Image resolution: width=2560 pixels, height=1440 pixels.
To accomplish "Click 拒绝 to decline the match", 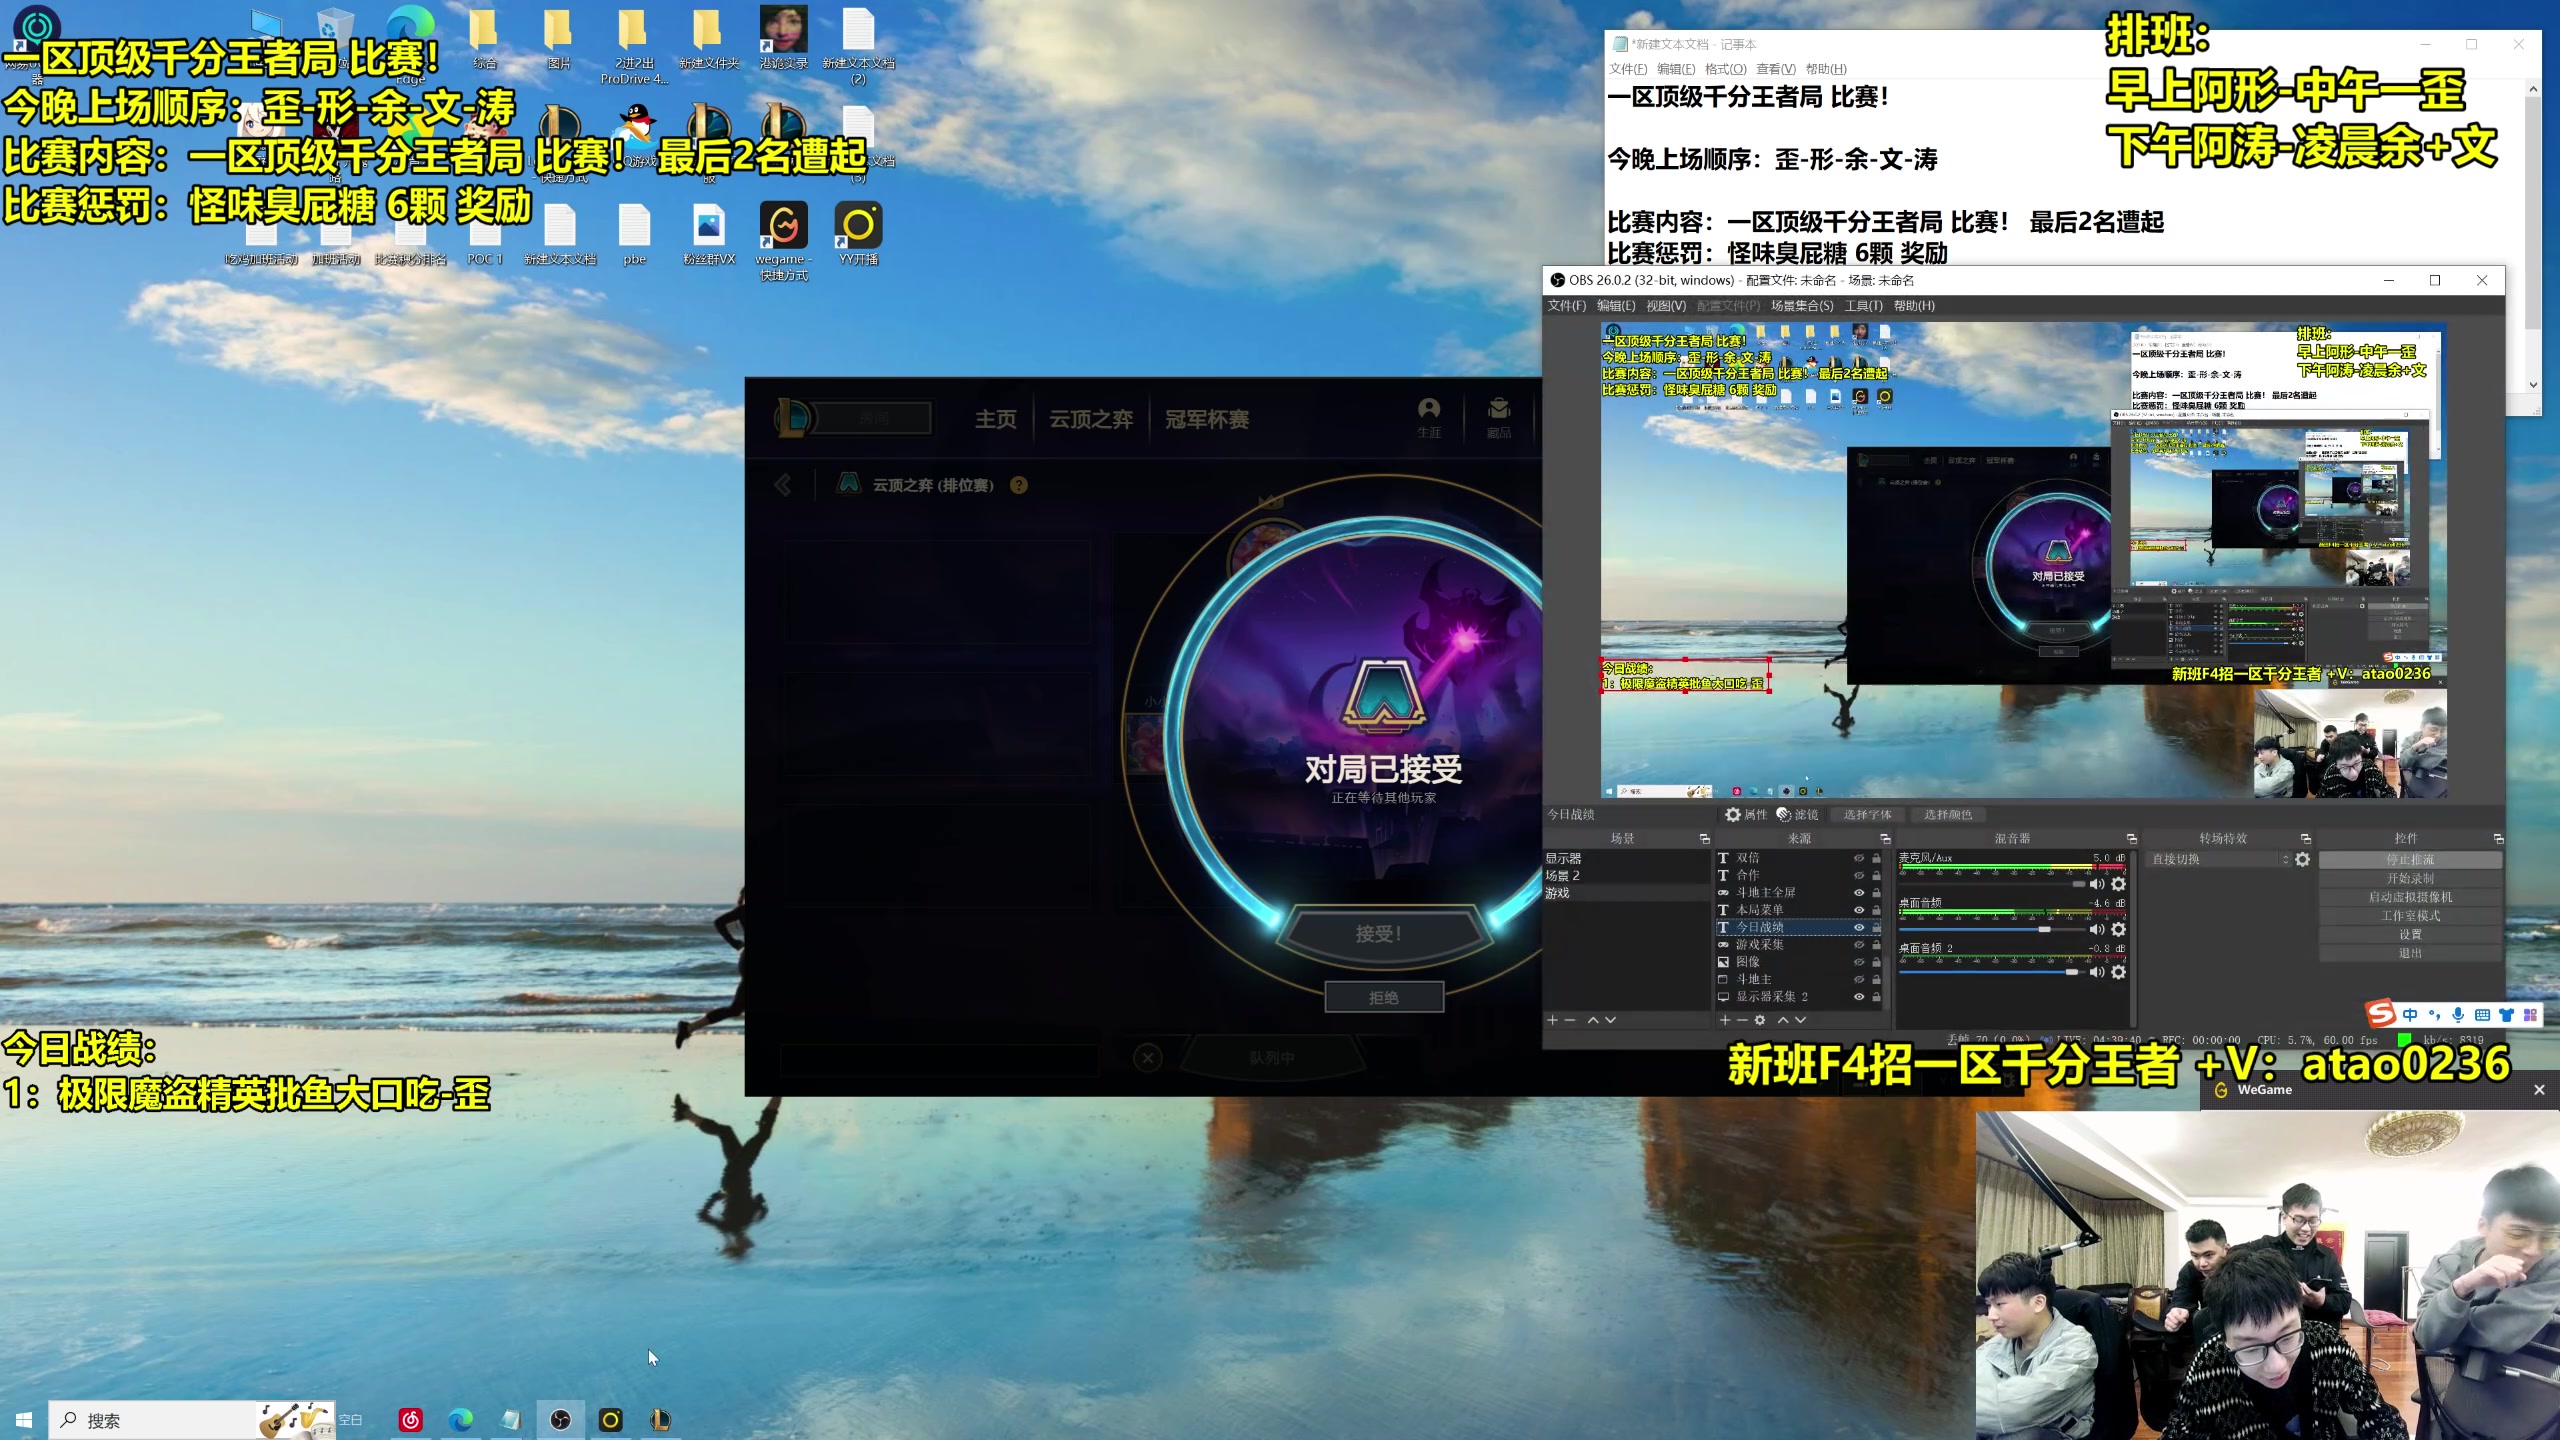I will point(1384,997).
